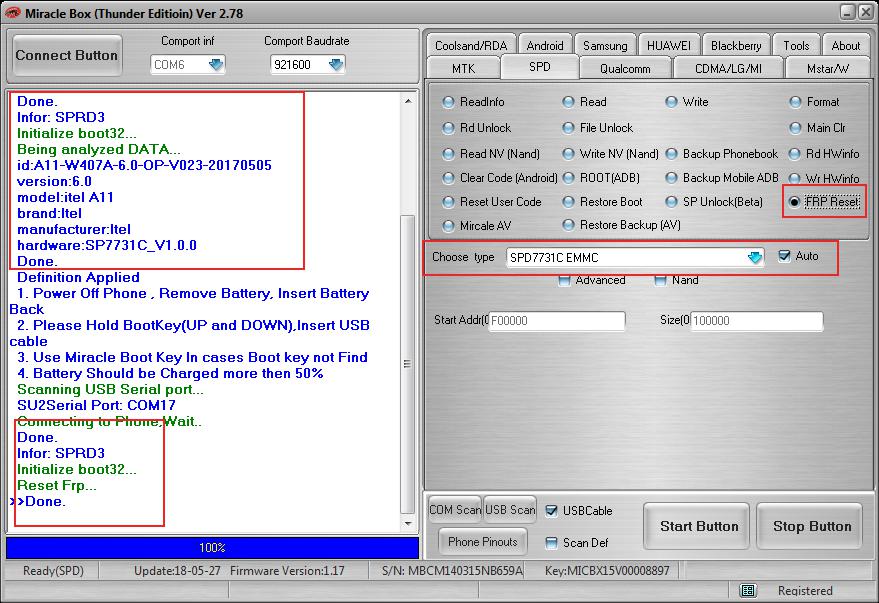Switch to the Android tab
The image size is (879, 603).
pos(545,45)
